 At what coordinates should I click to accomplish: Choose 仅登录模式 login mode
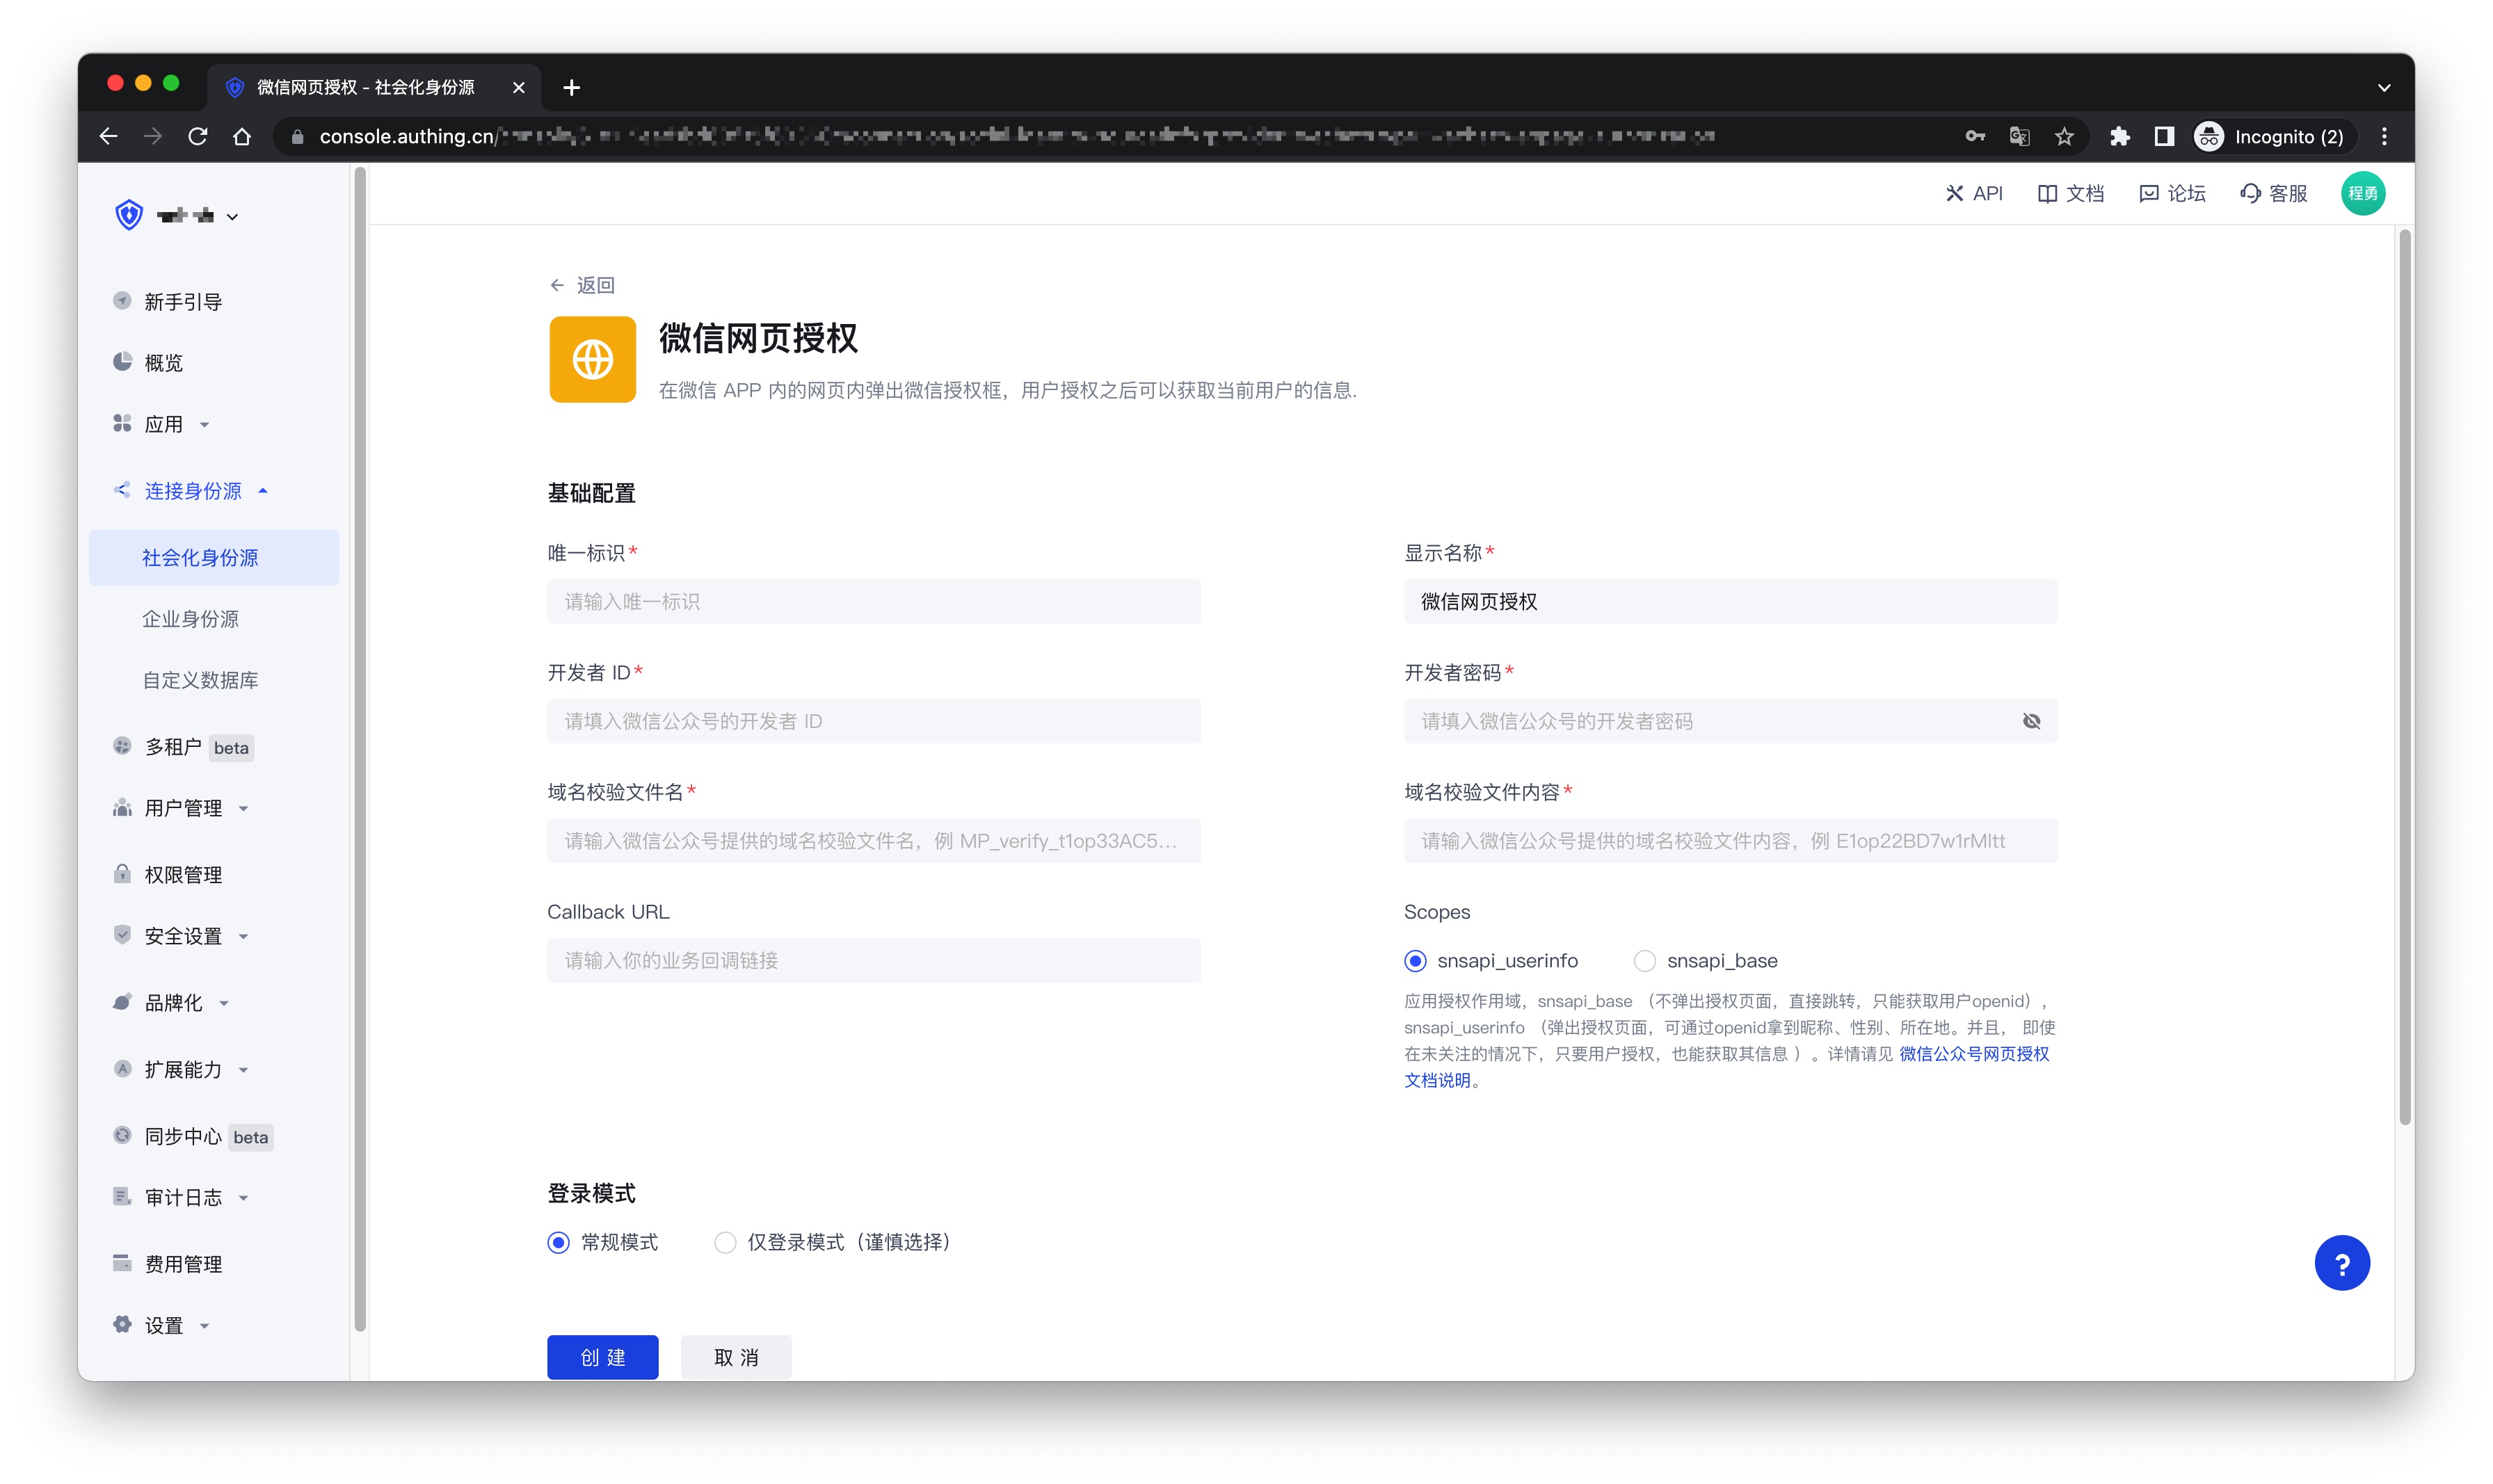pos(725,1242)
